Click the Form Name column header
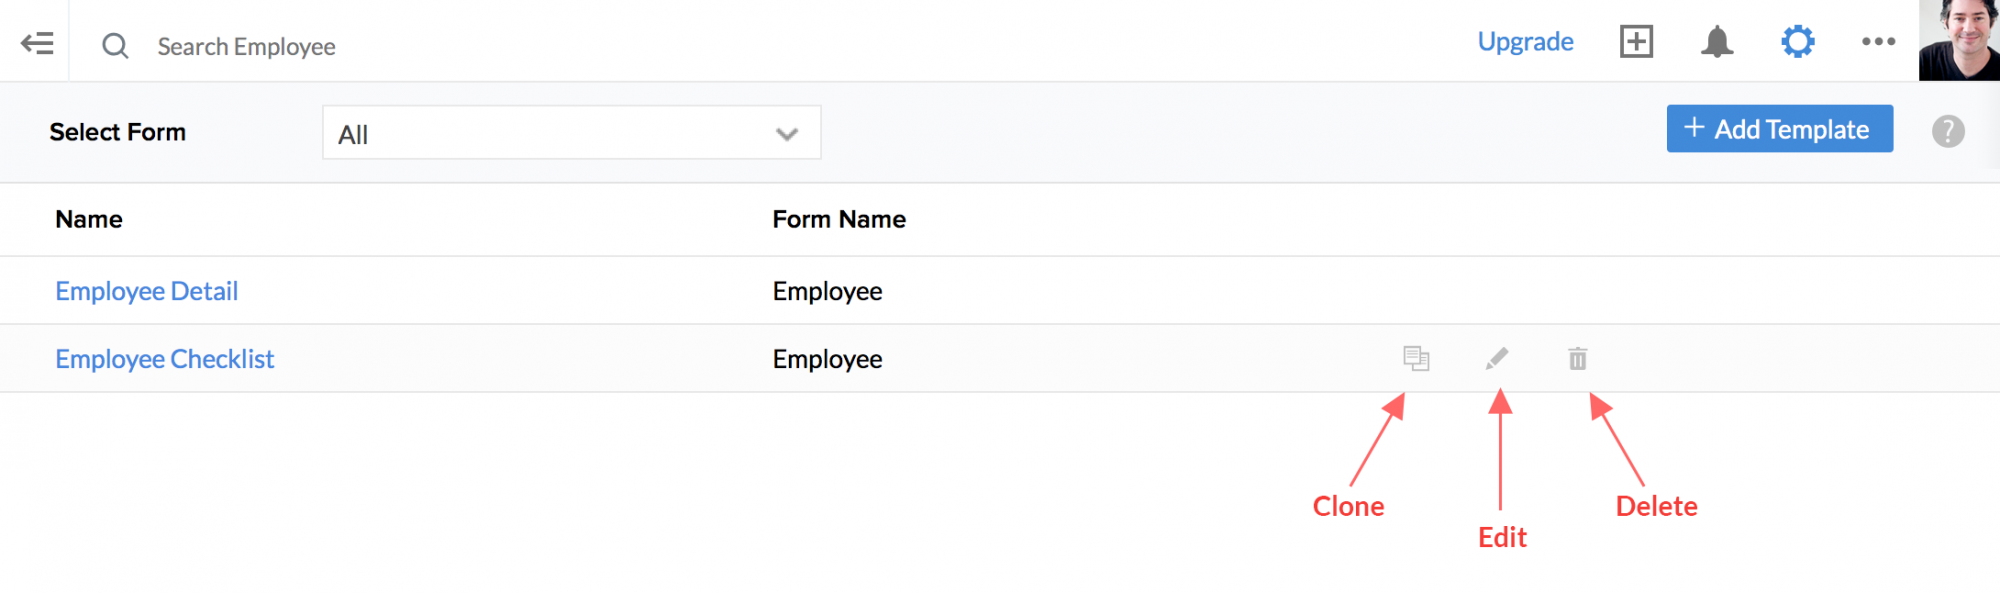Viewport: 2000px width, 593px height. (x=838, y=220)
